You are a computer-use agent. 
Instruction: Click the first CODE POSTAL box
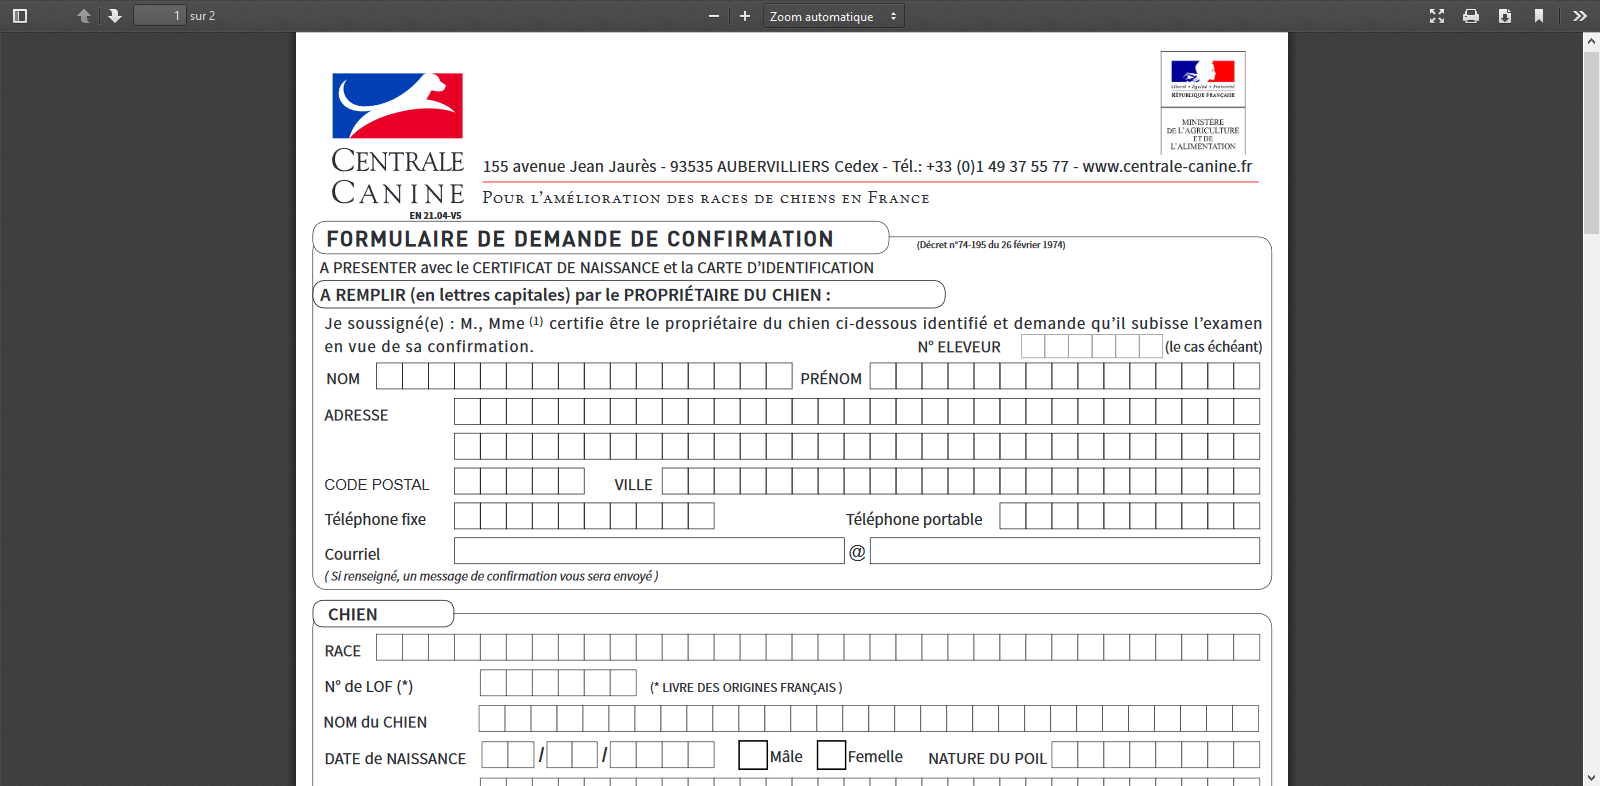467,481
